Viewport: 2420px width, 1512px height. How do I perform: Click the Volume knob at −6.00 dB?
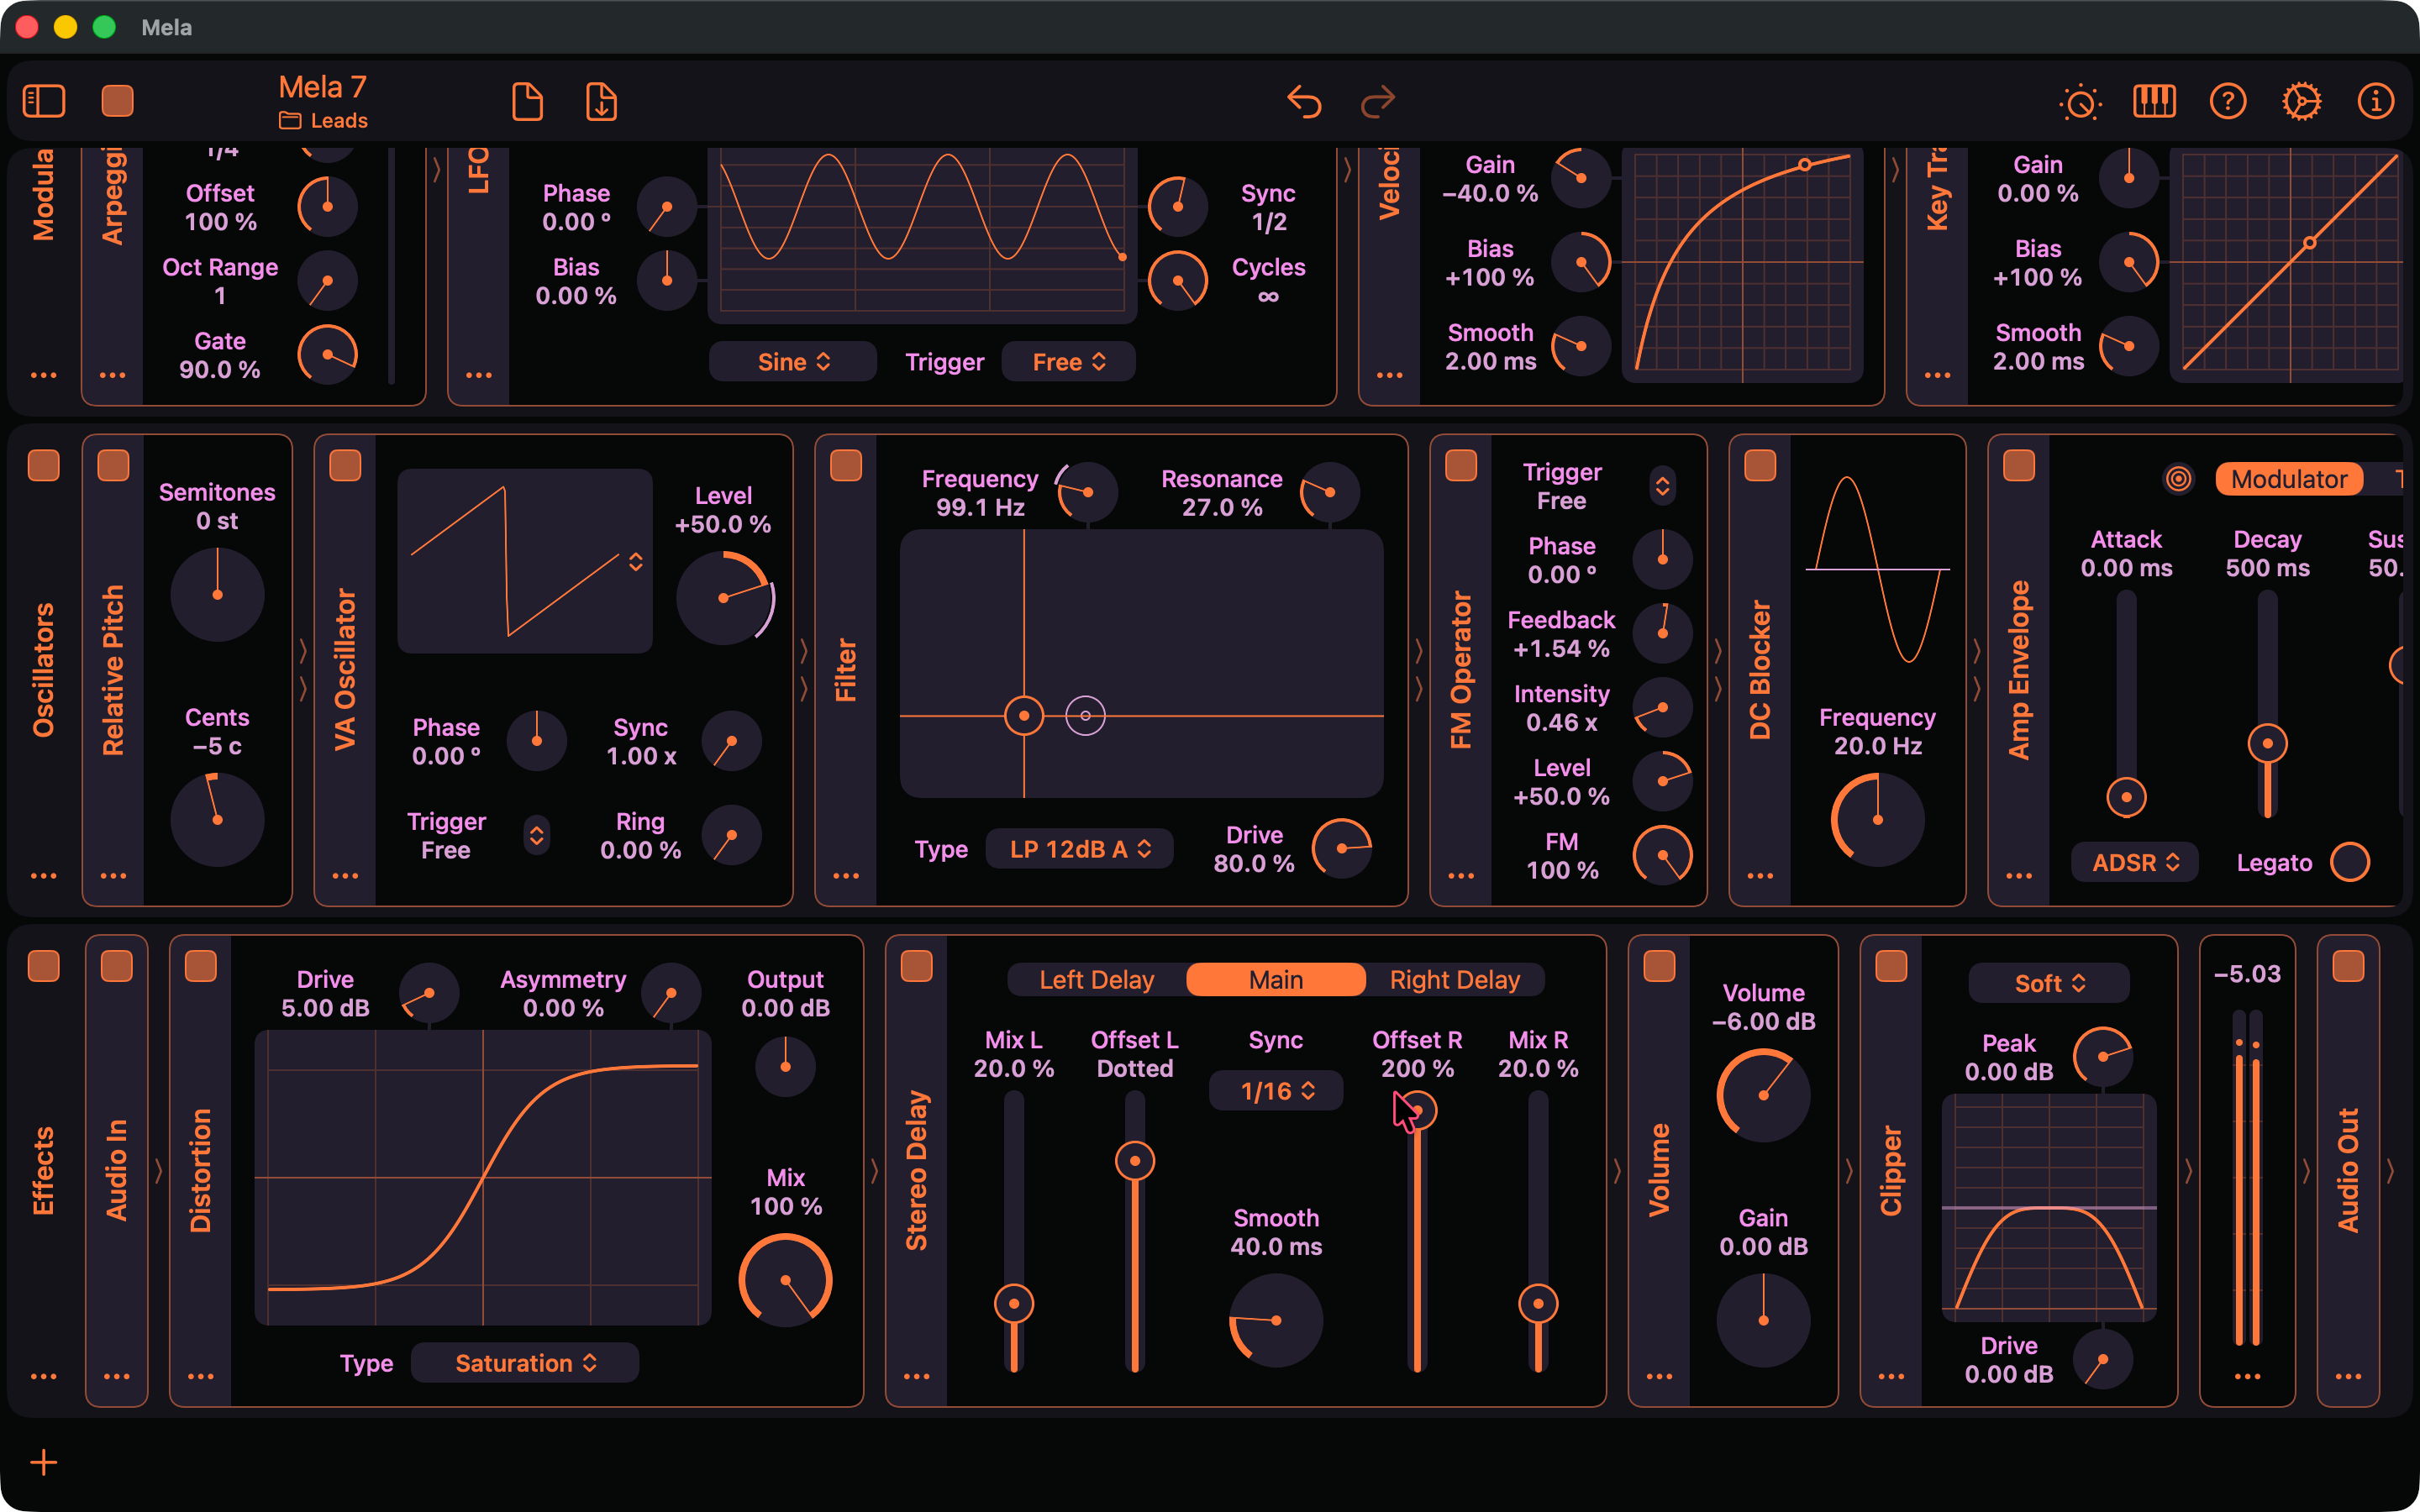pos(1763,1096)
